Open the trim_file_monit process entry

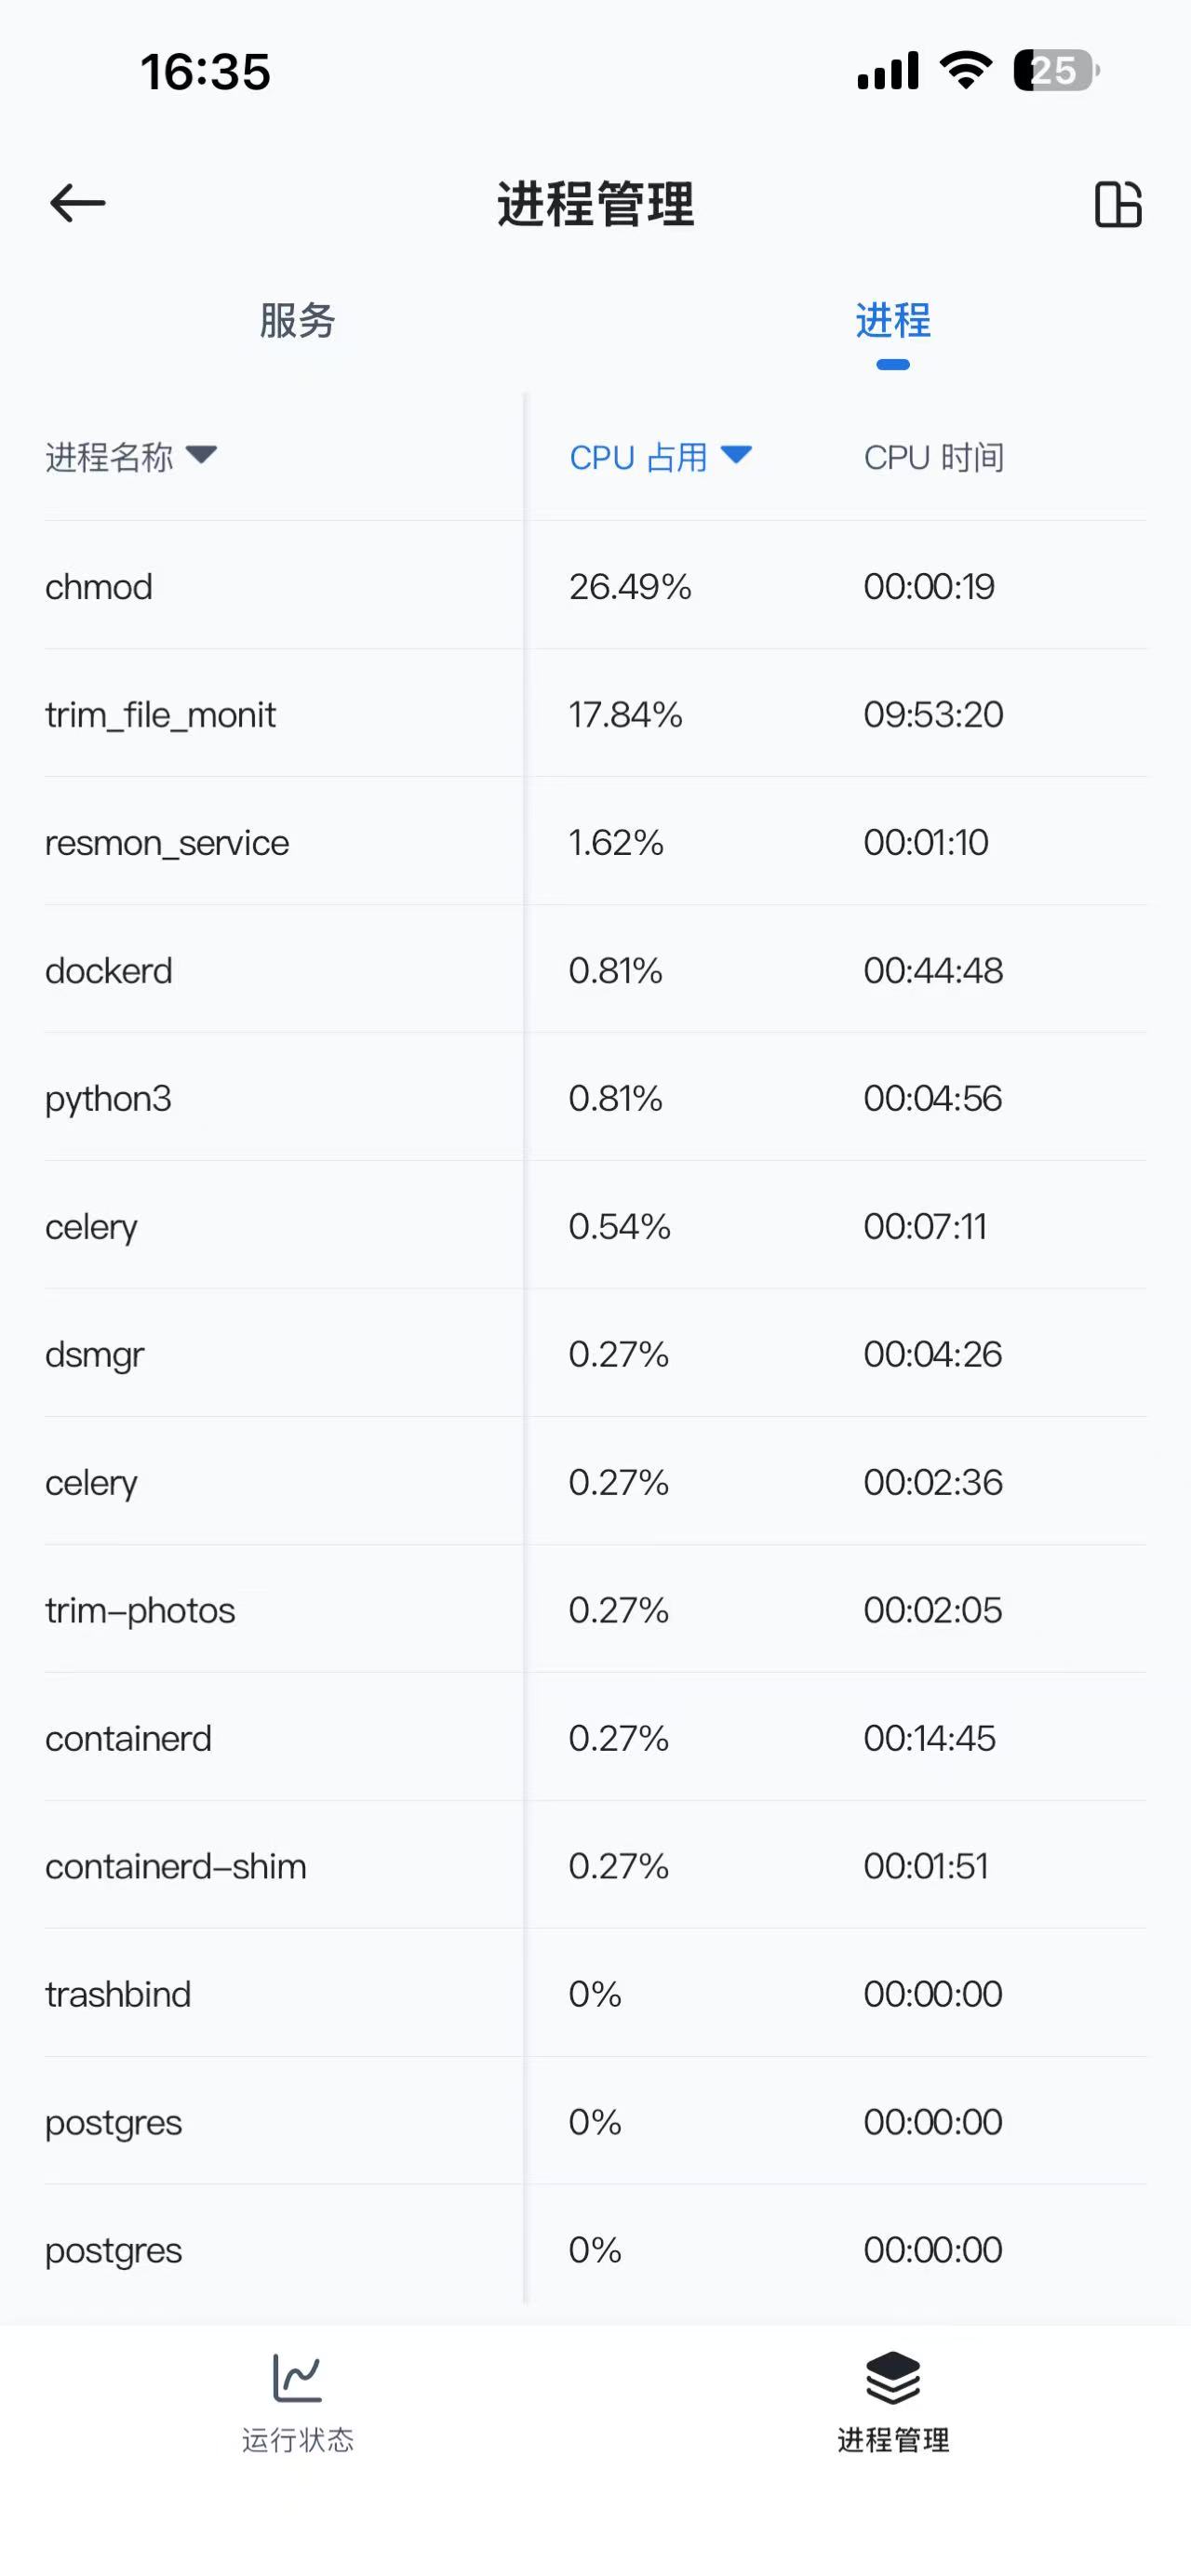point(160,714)
